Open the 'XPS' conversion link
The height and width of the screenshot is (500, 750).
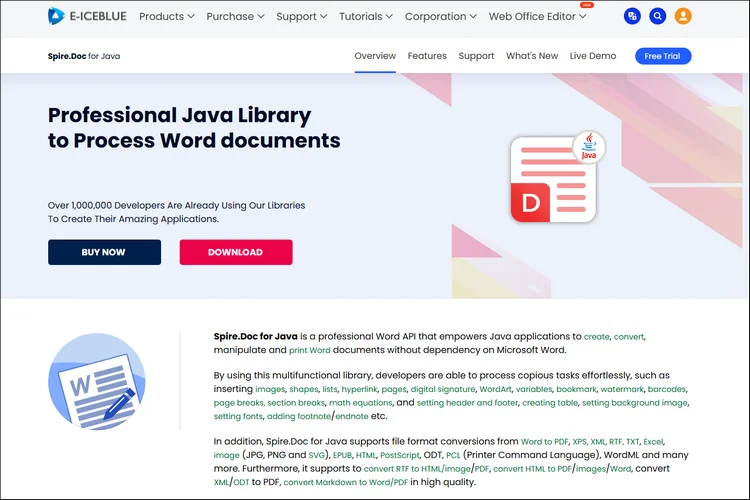coord(579,442)
